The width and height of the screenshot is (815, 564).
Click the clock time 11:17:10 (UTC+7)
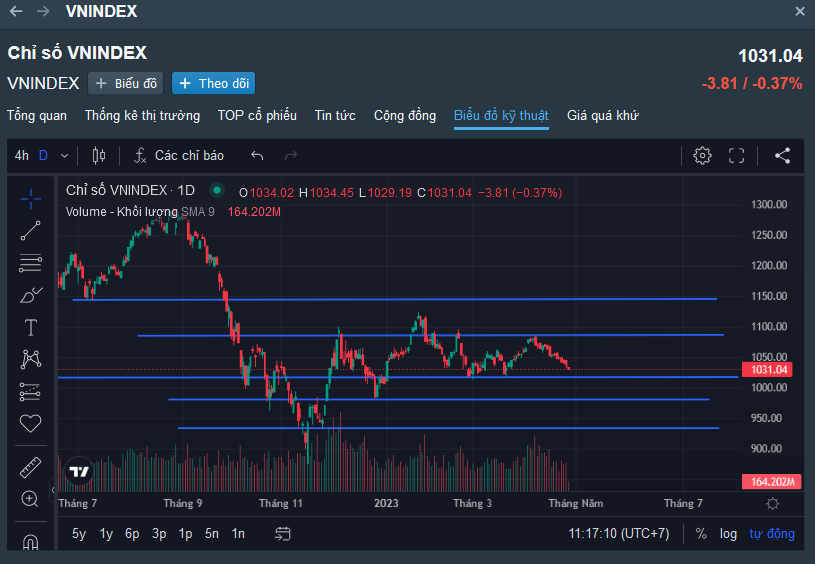click(x=619, y=534)
